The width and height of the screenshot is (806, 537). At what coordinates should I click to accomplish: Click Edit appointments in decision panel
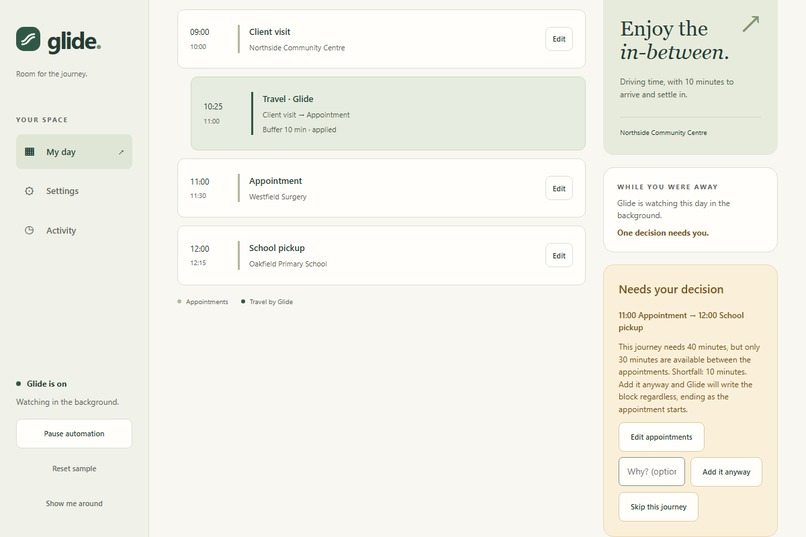click(x=661, y=437)
